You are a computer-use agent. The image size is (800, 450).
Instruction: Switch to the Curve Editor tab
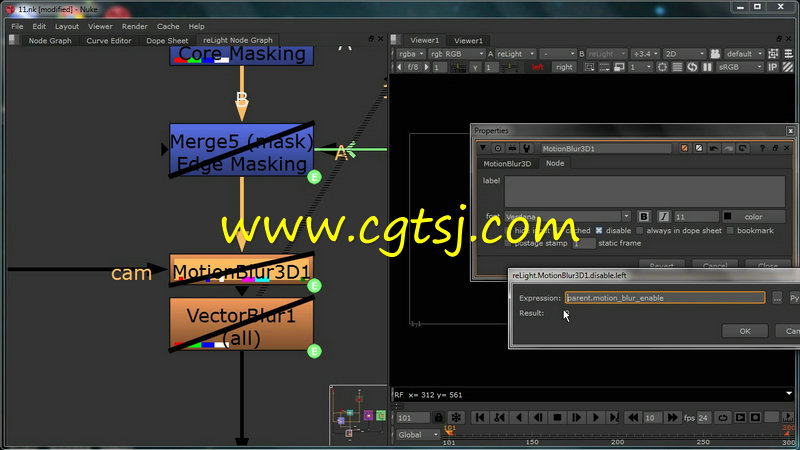(x=109, y=40)
